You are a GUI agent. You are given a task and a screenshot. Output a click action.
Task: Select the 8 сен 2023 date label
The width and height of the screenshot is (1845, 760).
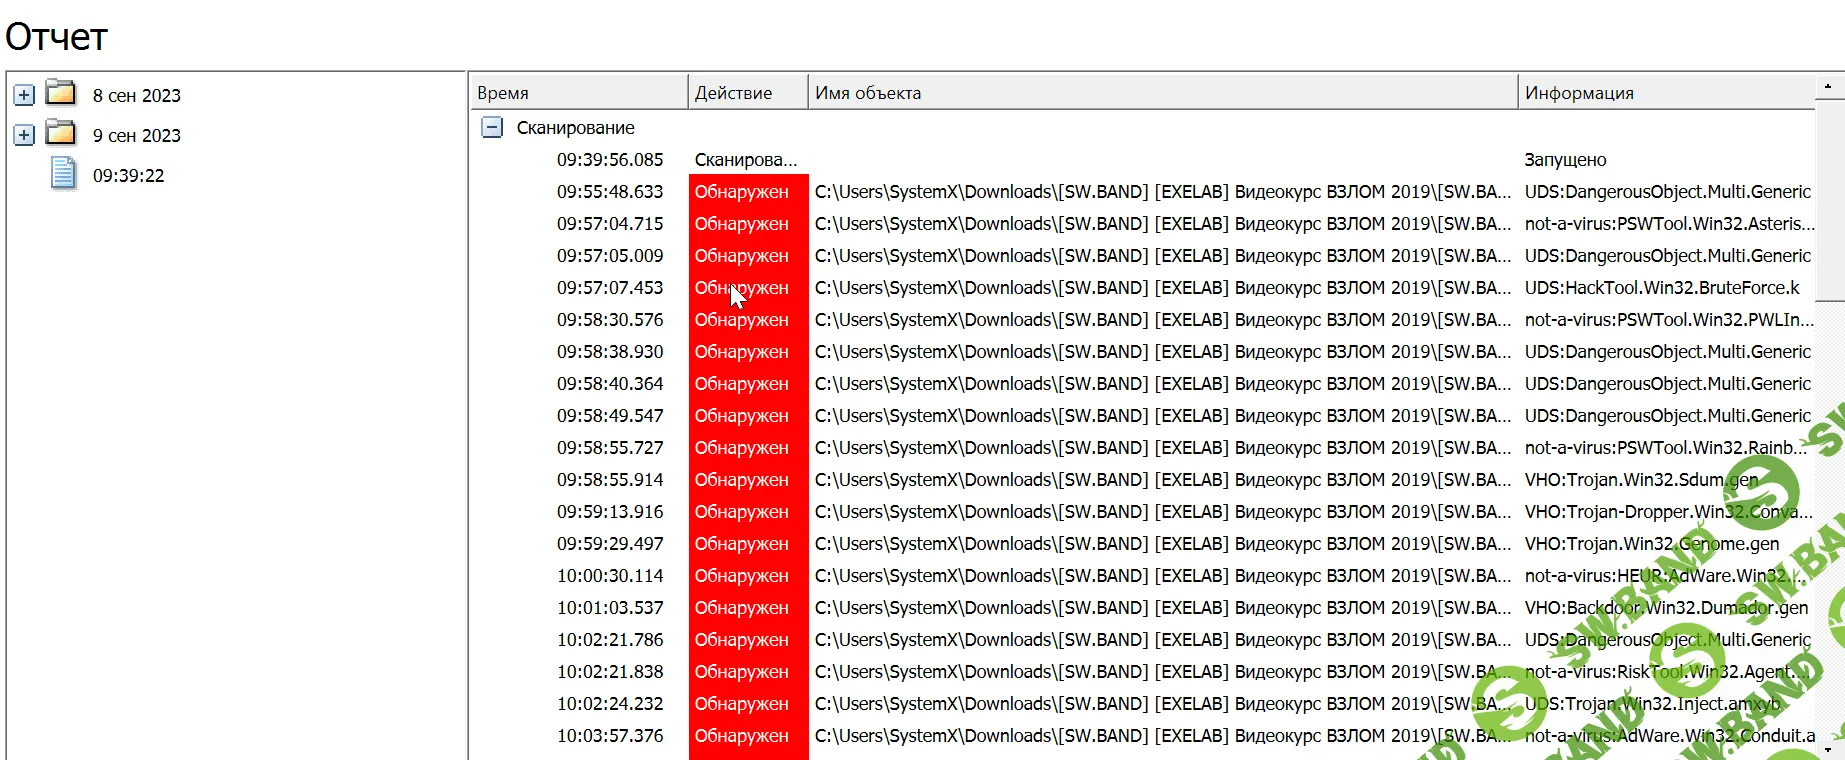137,96
